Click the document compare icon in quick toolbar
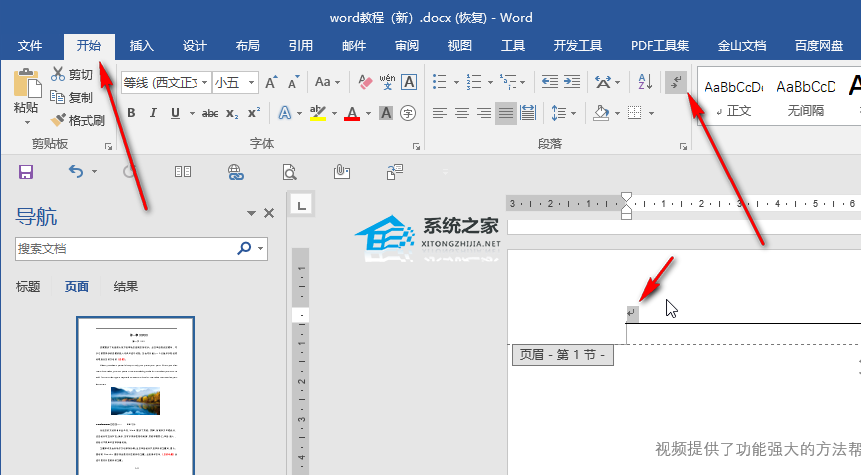The height and width of the screenshot is (475, 861). coord(395,172)
